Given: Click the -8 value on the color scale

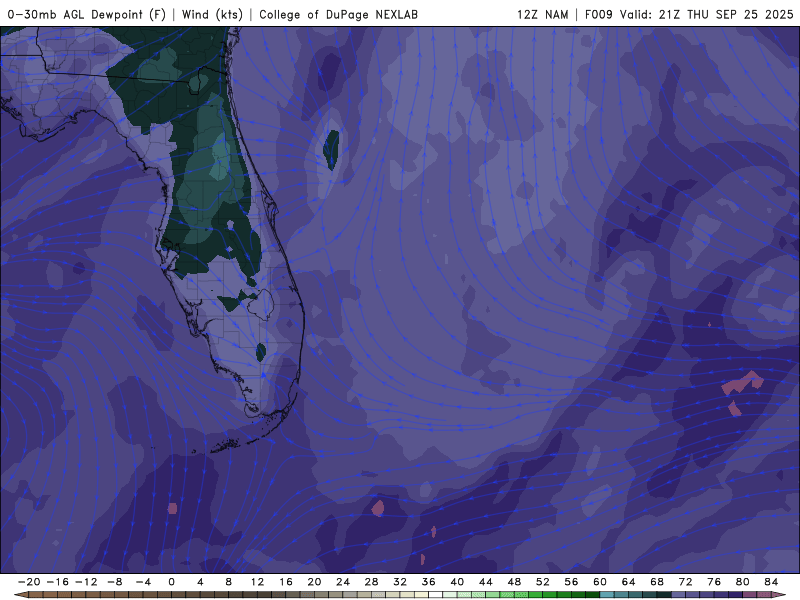Looking at the screenshot, I should (114, 582).
